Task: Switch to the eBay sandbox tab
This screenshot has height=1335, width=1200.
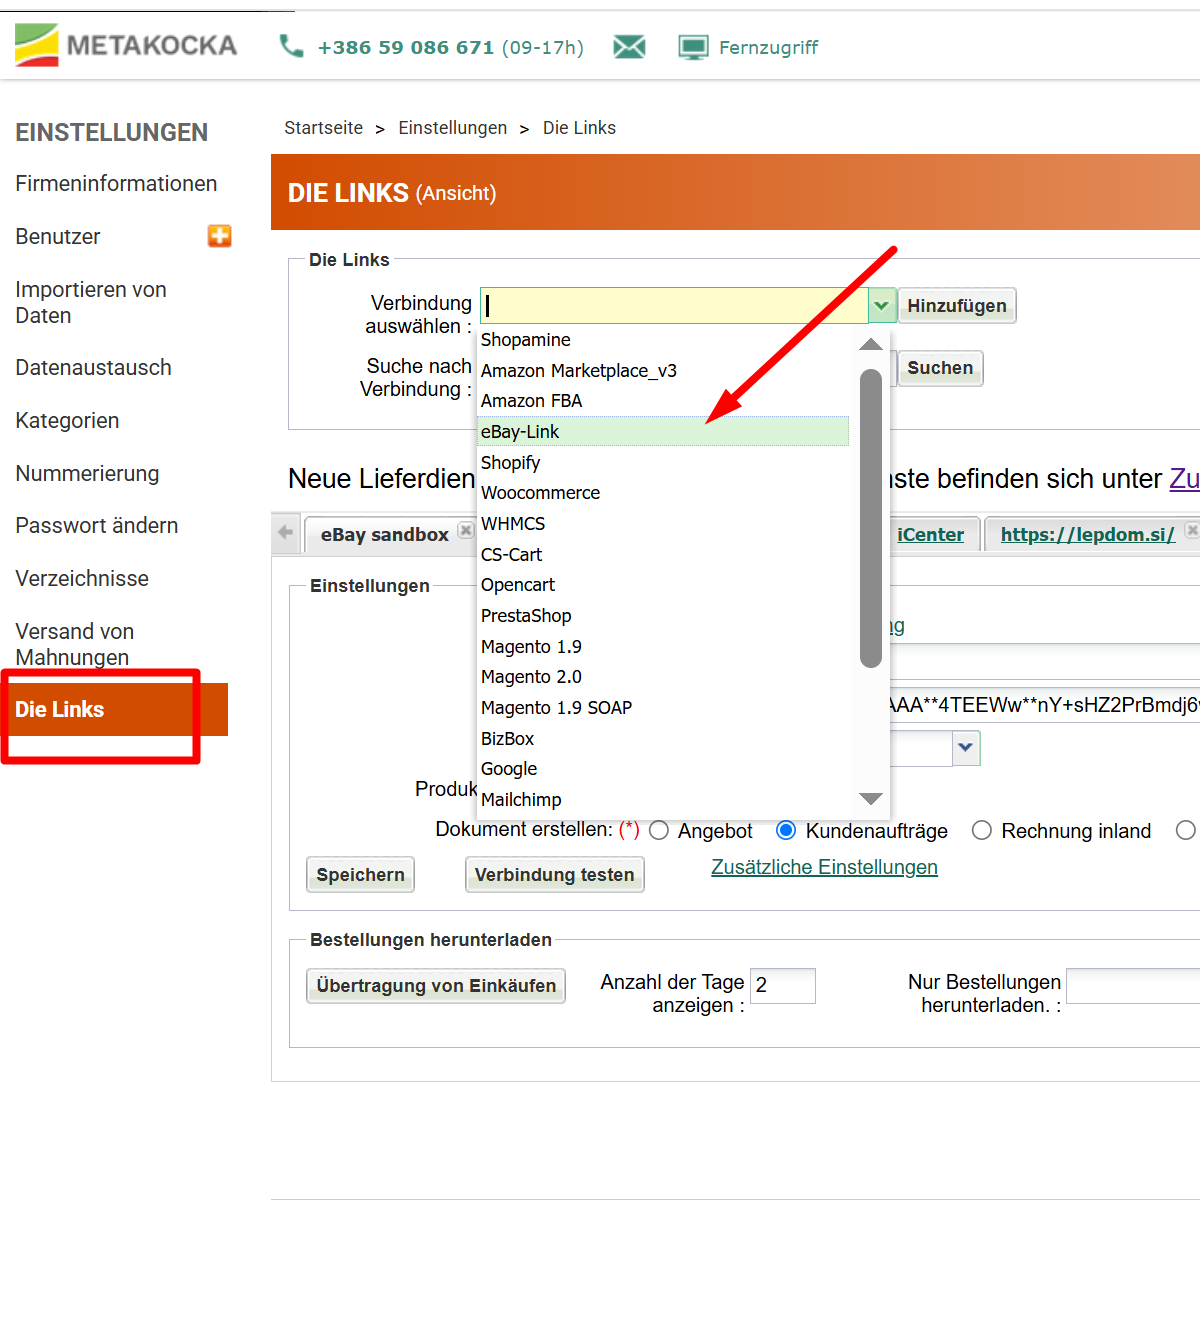Action: point(384,535)
